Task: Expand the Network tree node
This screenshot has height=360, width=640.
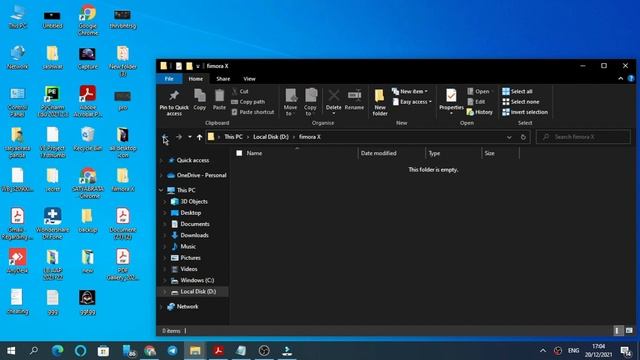Action: (x=162, y=307)
